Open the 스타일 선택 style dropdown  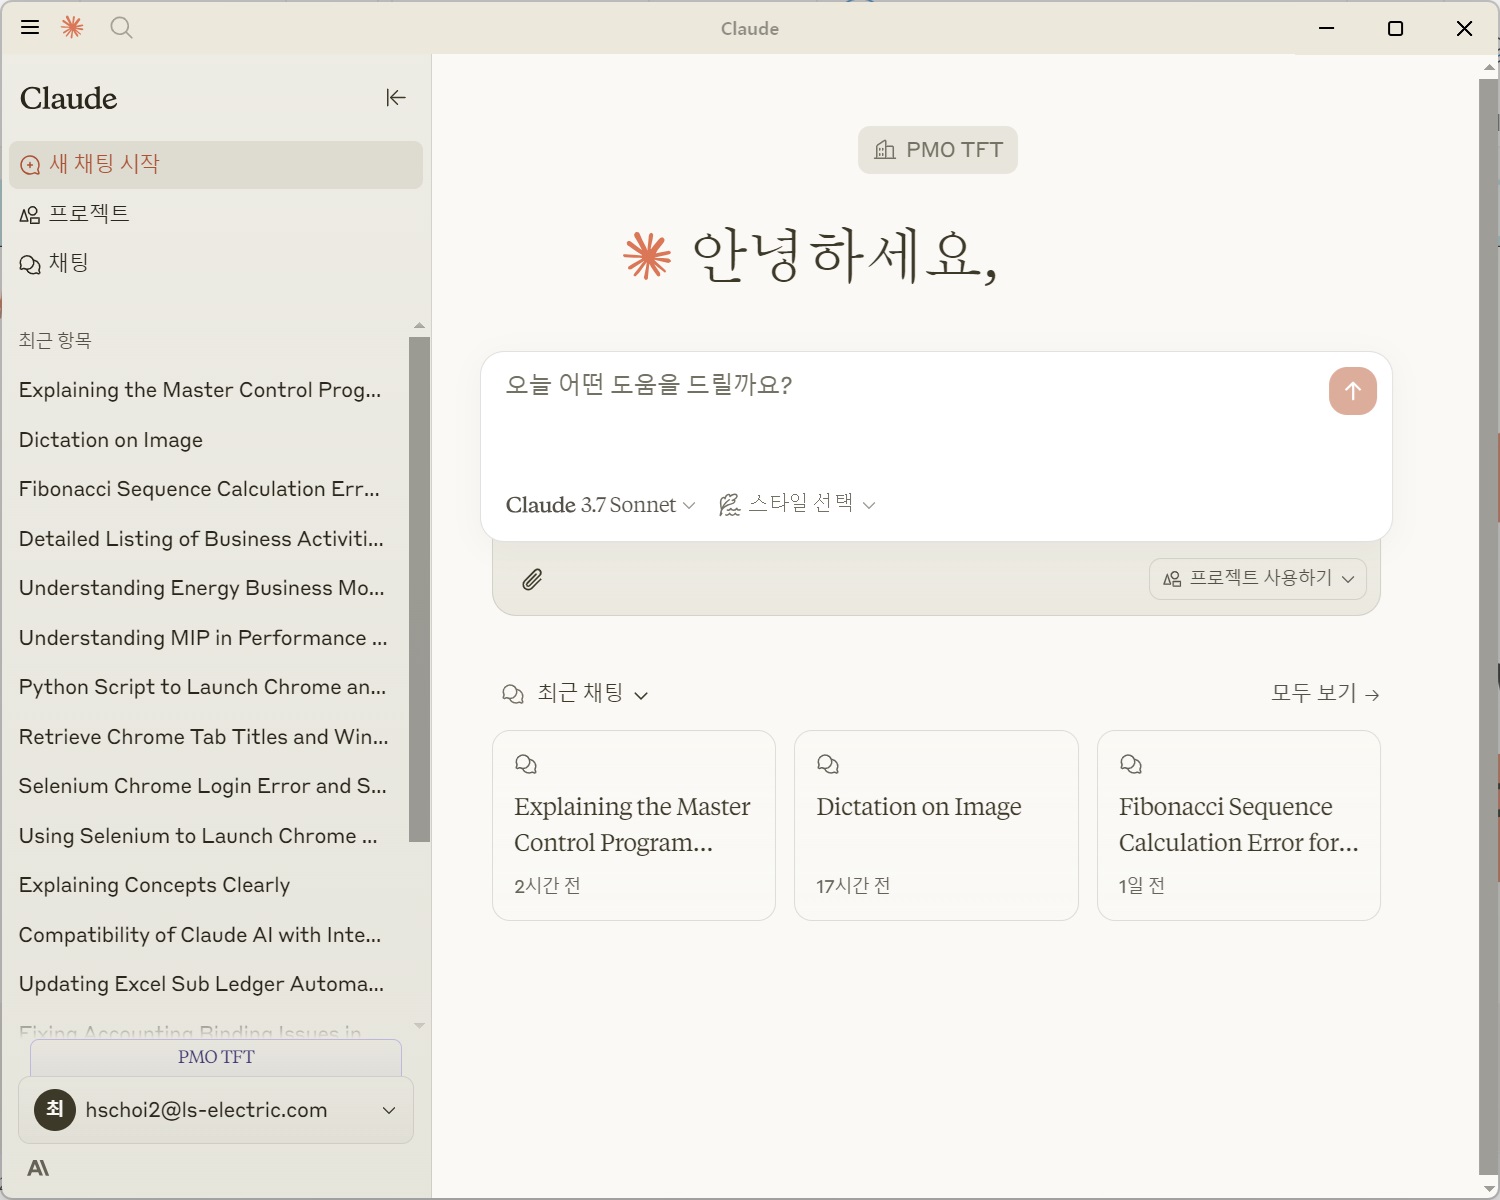[x=797, y=505]
